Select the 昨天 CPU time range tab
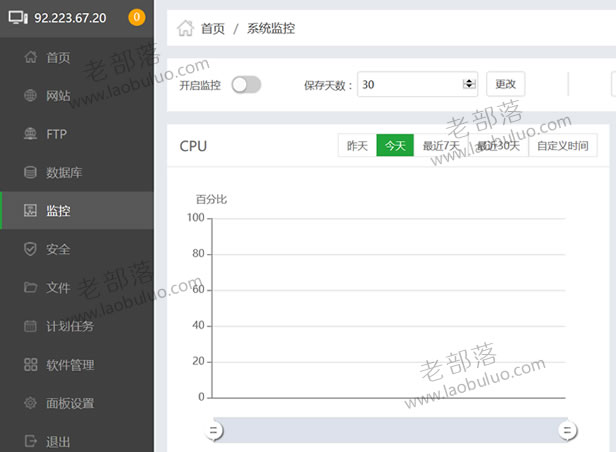 point(357,146)
